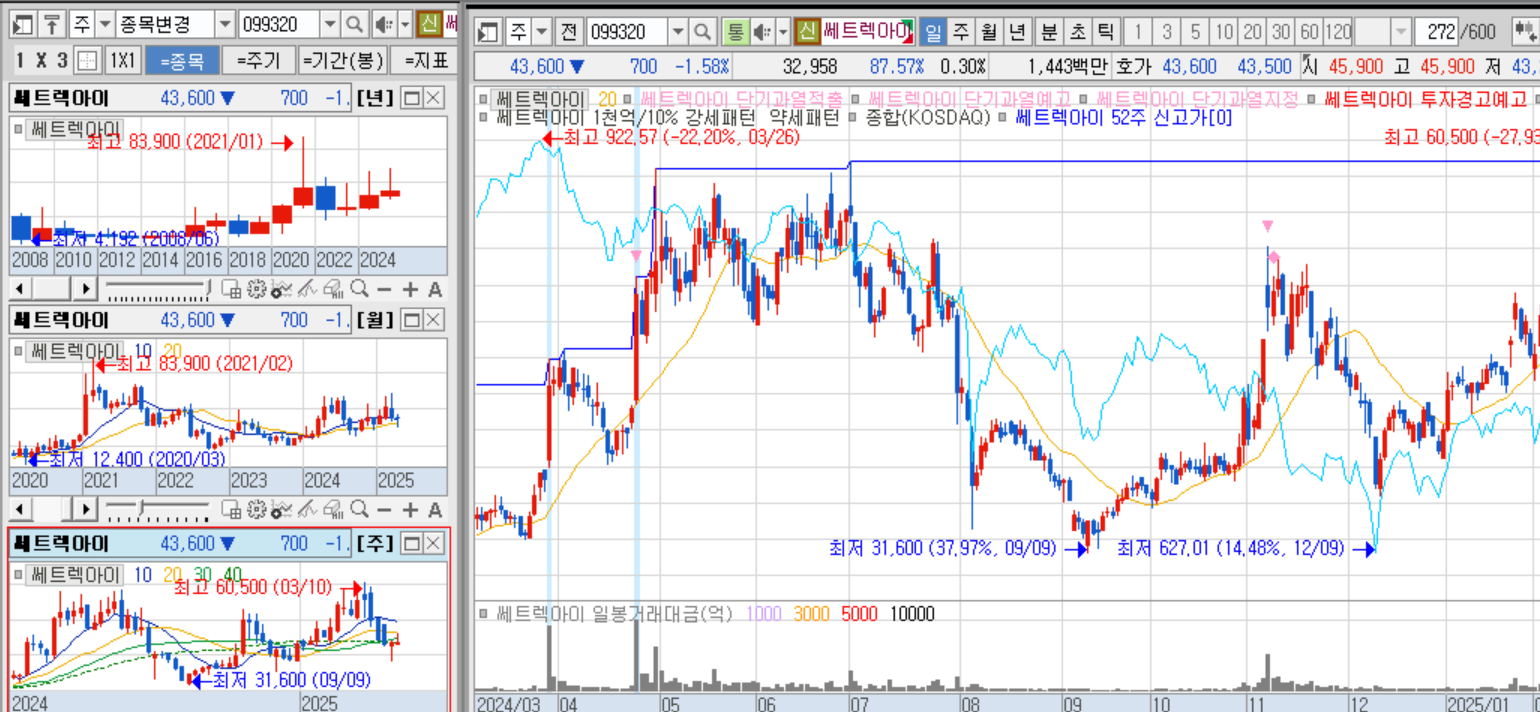
Task: Toggle the green 통 button in main toolbar
Action: pos(735,32)
